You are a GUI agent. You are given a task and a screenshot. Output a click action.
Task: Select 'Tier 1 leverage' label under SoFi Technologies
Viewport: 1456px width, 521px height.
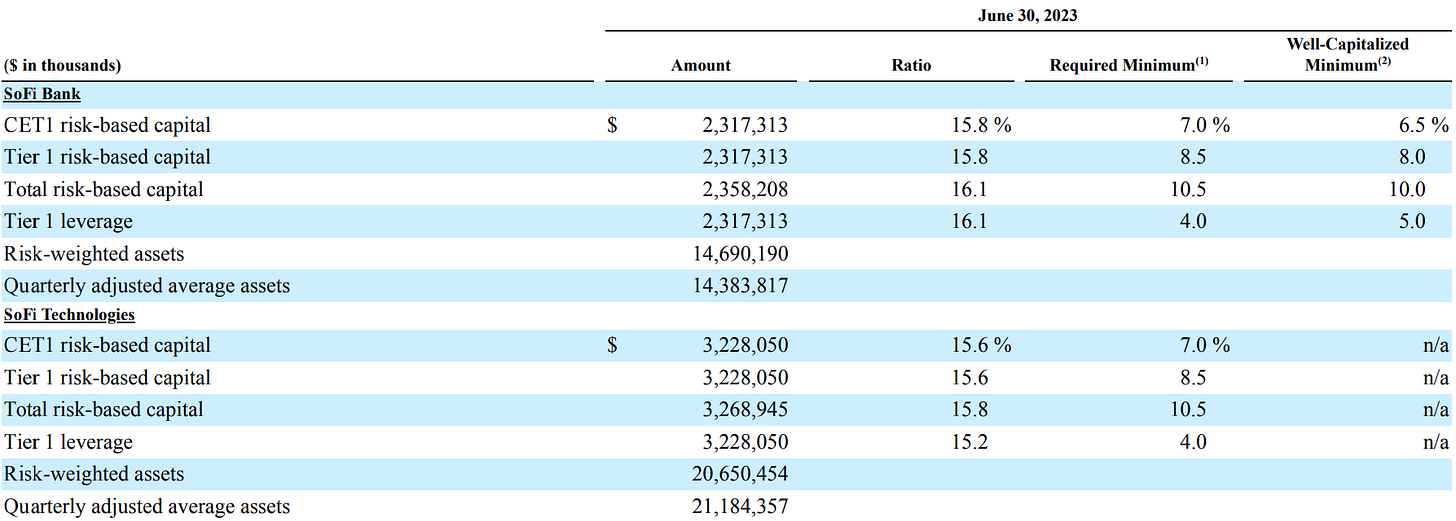point(68,441)
